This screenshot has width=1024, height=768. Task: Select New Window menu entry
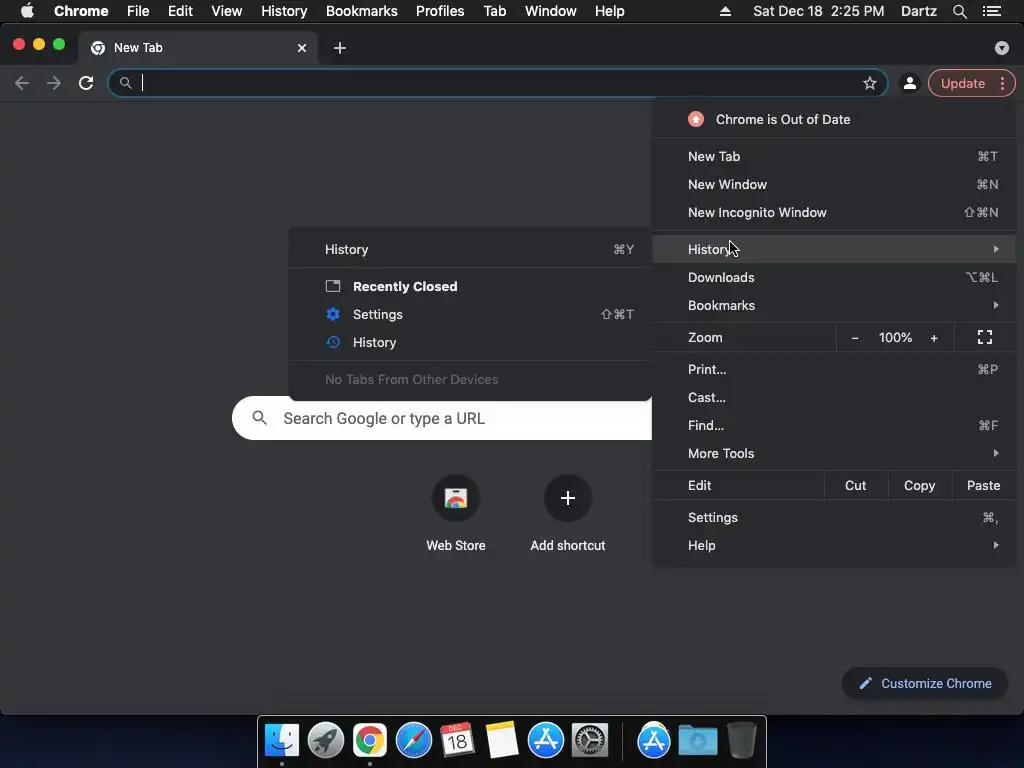point(834,184)
